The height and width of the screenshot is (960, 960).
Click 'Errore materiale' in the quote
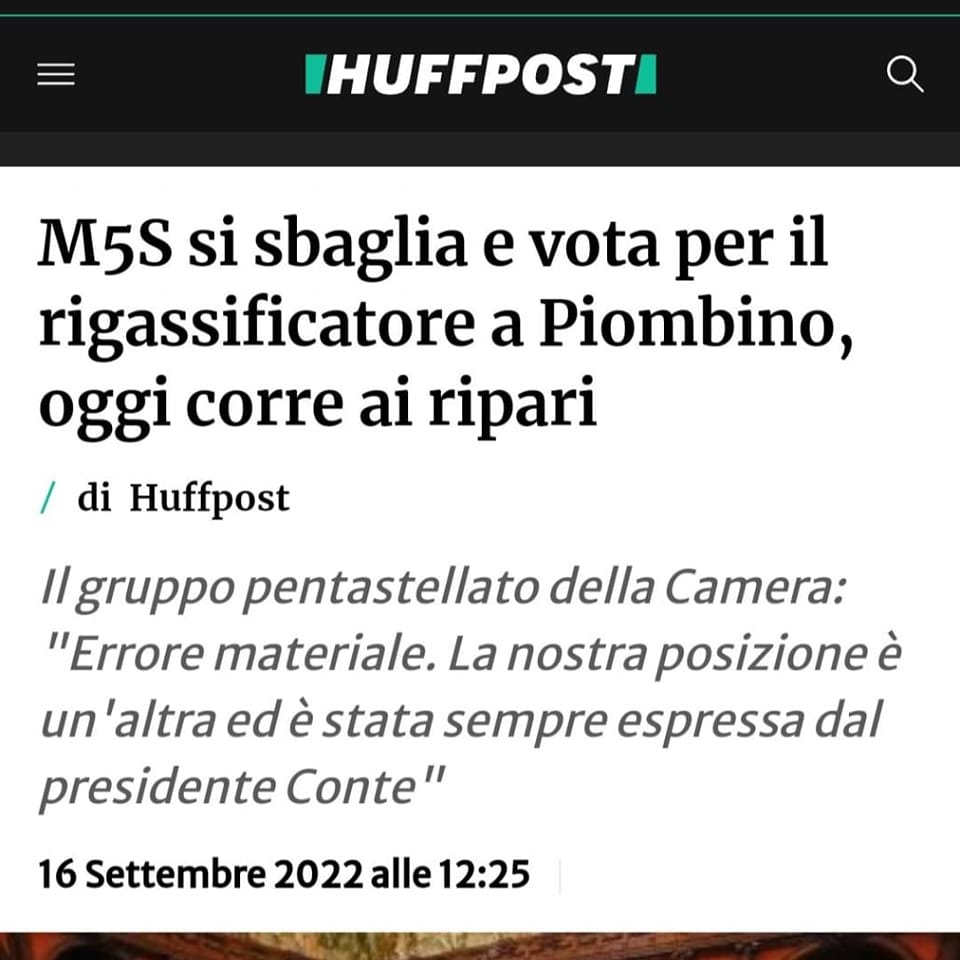(247, 654)
